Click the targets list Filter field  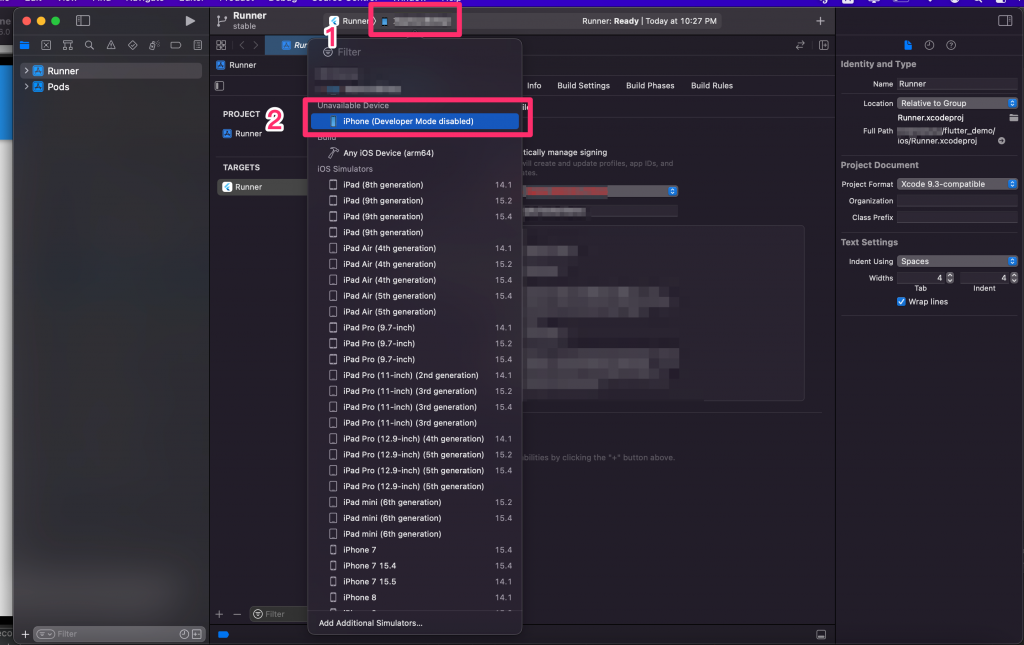[x=278, y=614]
